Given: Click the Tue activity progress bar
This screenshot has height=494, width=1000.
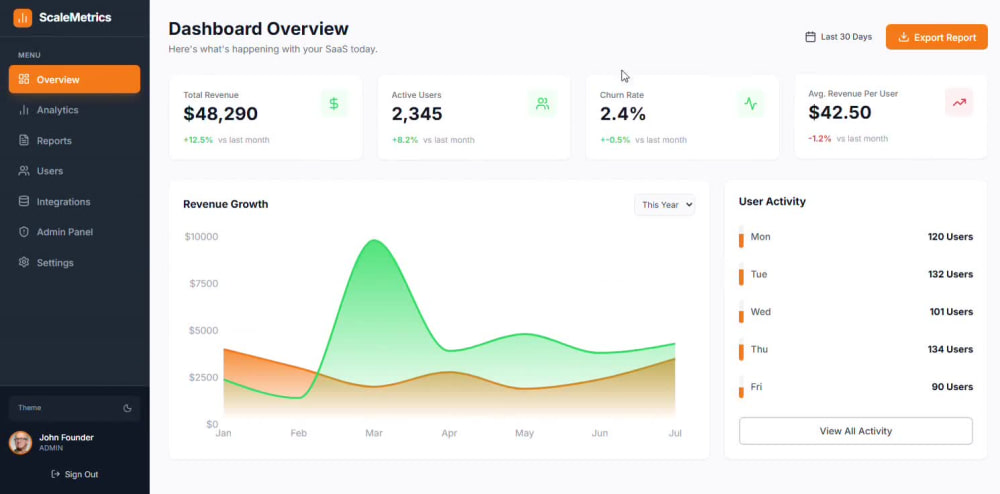Looking at the screenshot, I should (741, 274).
